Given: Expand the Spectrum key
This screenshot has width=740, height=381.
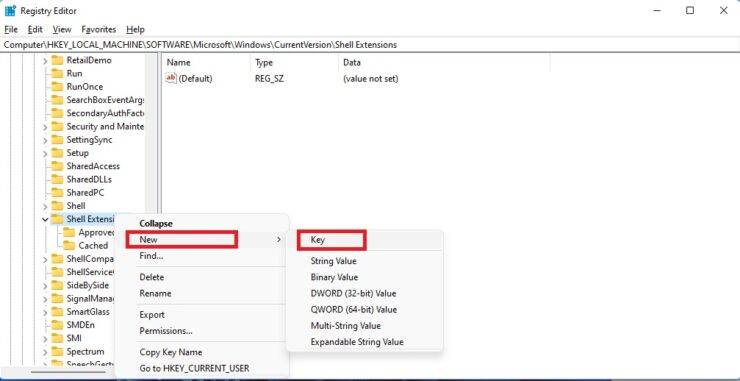Looking at the screenshot, I should [45, 351].
